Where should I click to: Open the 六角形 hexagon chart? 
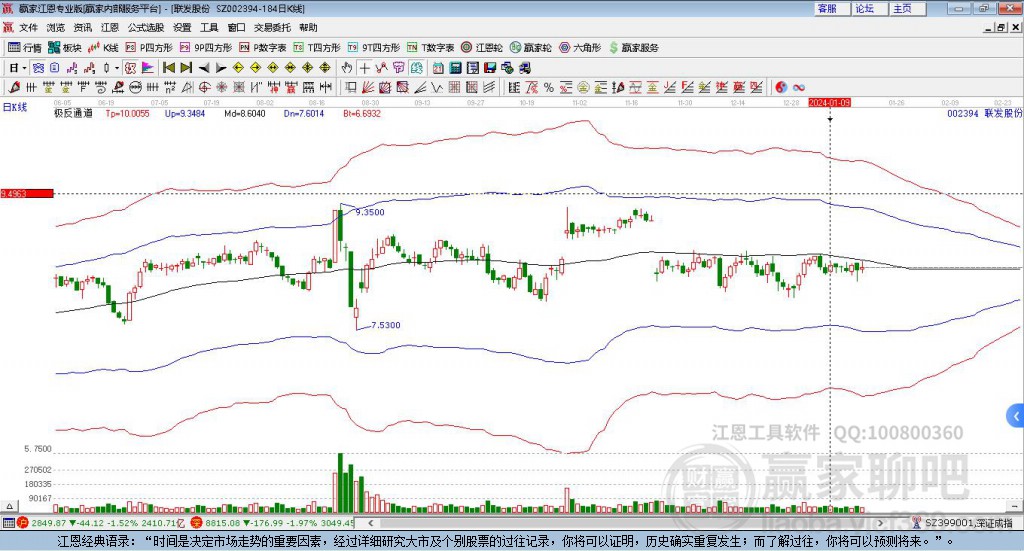click(x=580, y=48)
